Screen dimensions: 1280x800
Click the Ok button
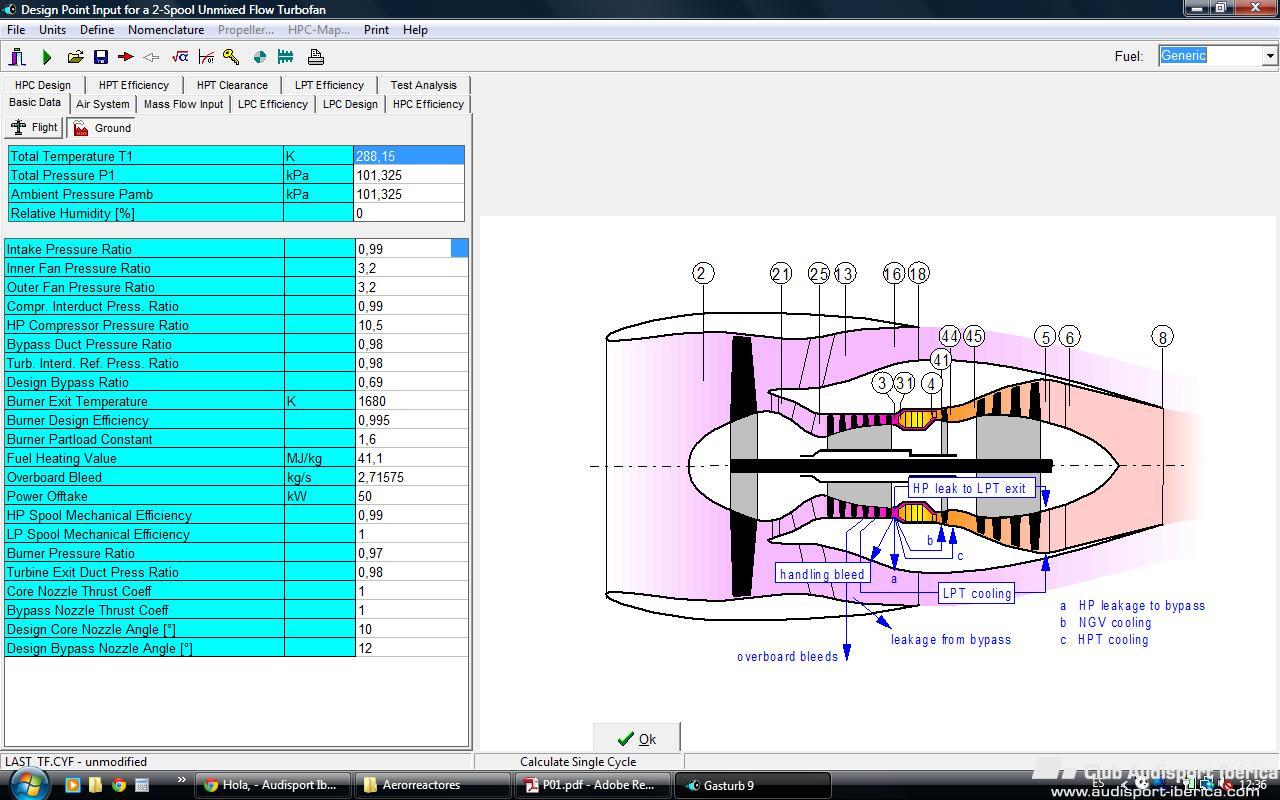pos(636,739)
